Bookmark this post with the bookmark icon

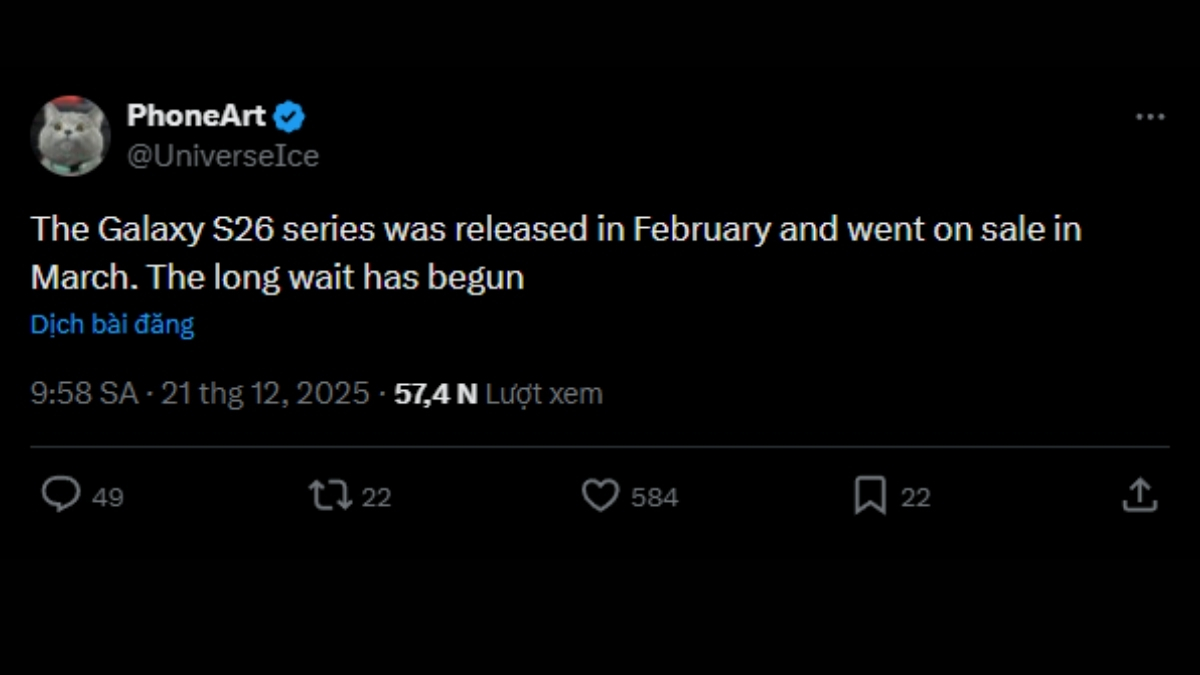[870, 495]
